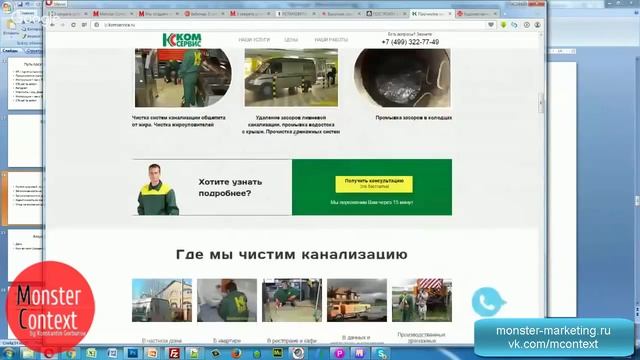Open PowerPoint from the taskbar
This screenshot has width=640, height=360.
pyautogui.click(x=152, y=353)
